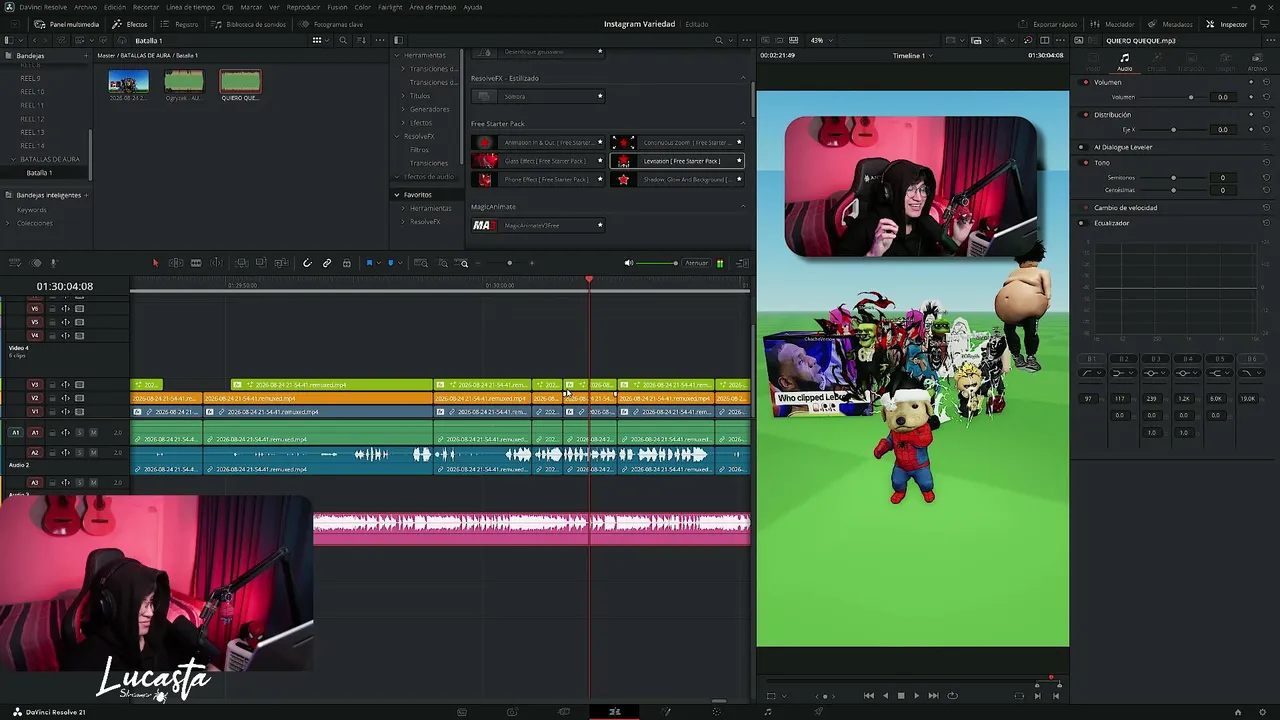Adjust the Semitonos slider handle

tap(1173, 178)
